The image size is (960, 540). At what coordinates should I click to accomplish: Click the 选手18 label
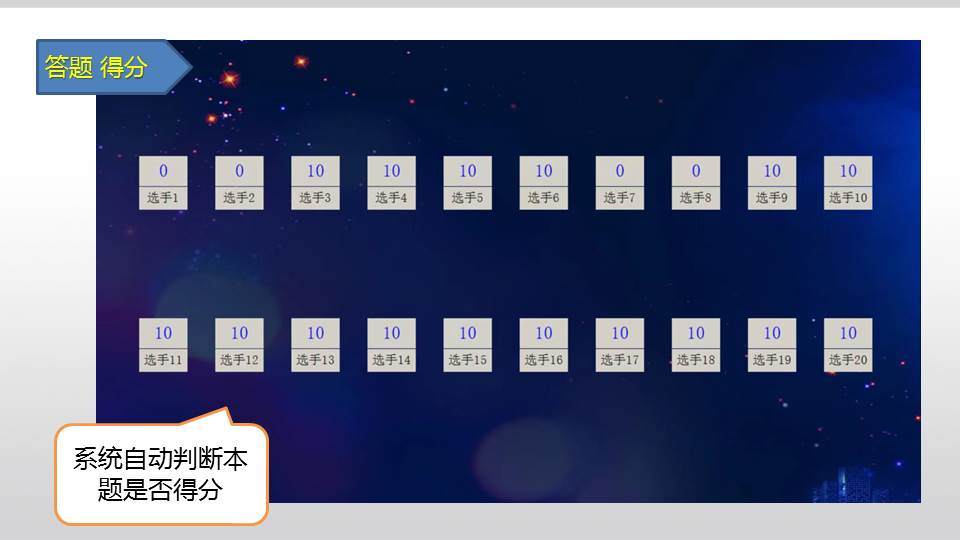click(x=696, y=360)
